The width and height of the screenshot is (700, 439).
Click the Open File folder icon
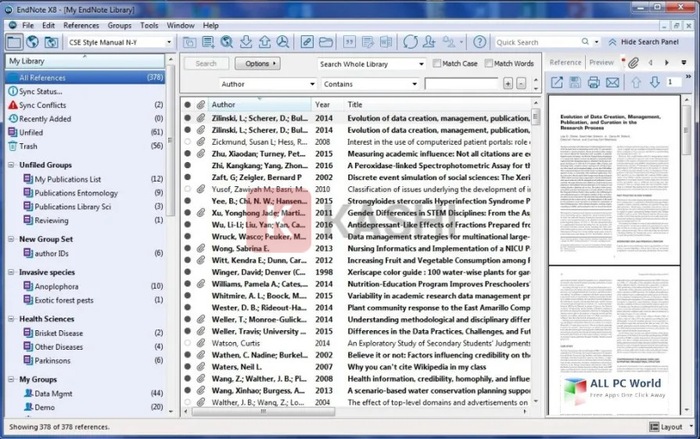(x=326, y=42)
